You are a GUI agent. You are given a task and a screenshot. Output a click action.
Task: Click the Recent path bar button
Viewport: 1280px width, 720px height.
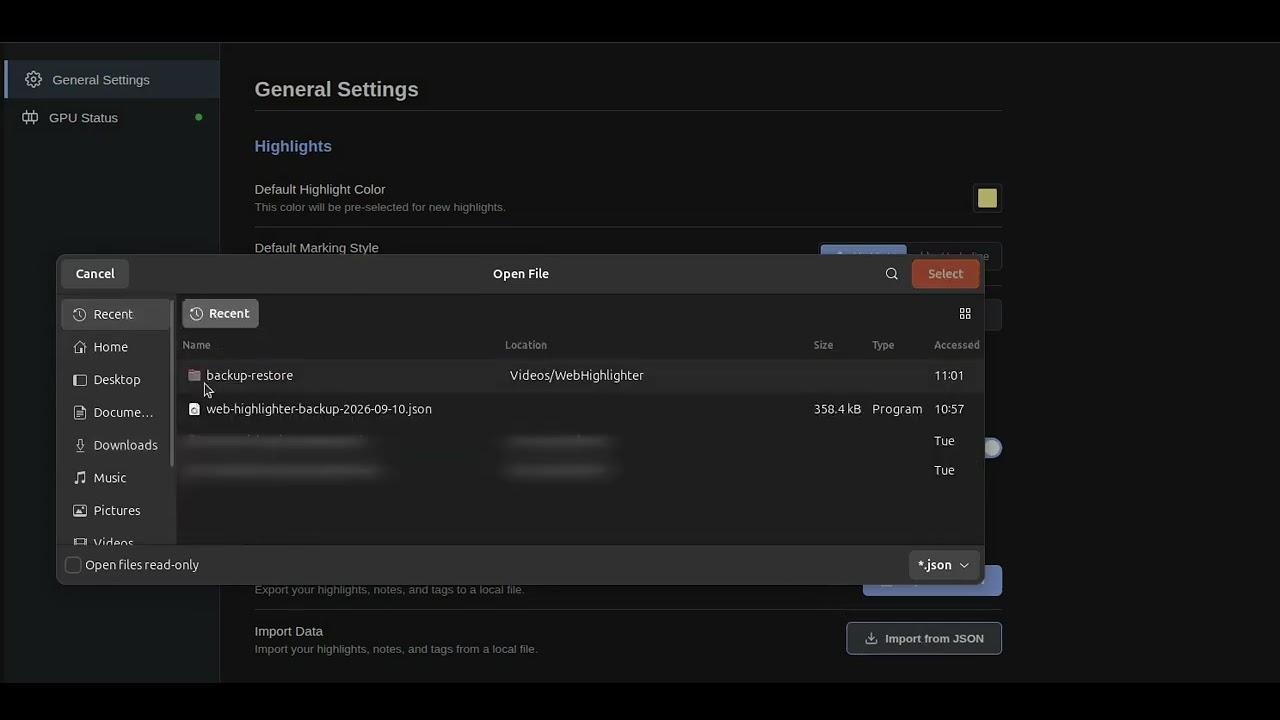(x=220, y=314)
